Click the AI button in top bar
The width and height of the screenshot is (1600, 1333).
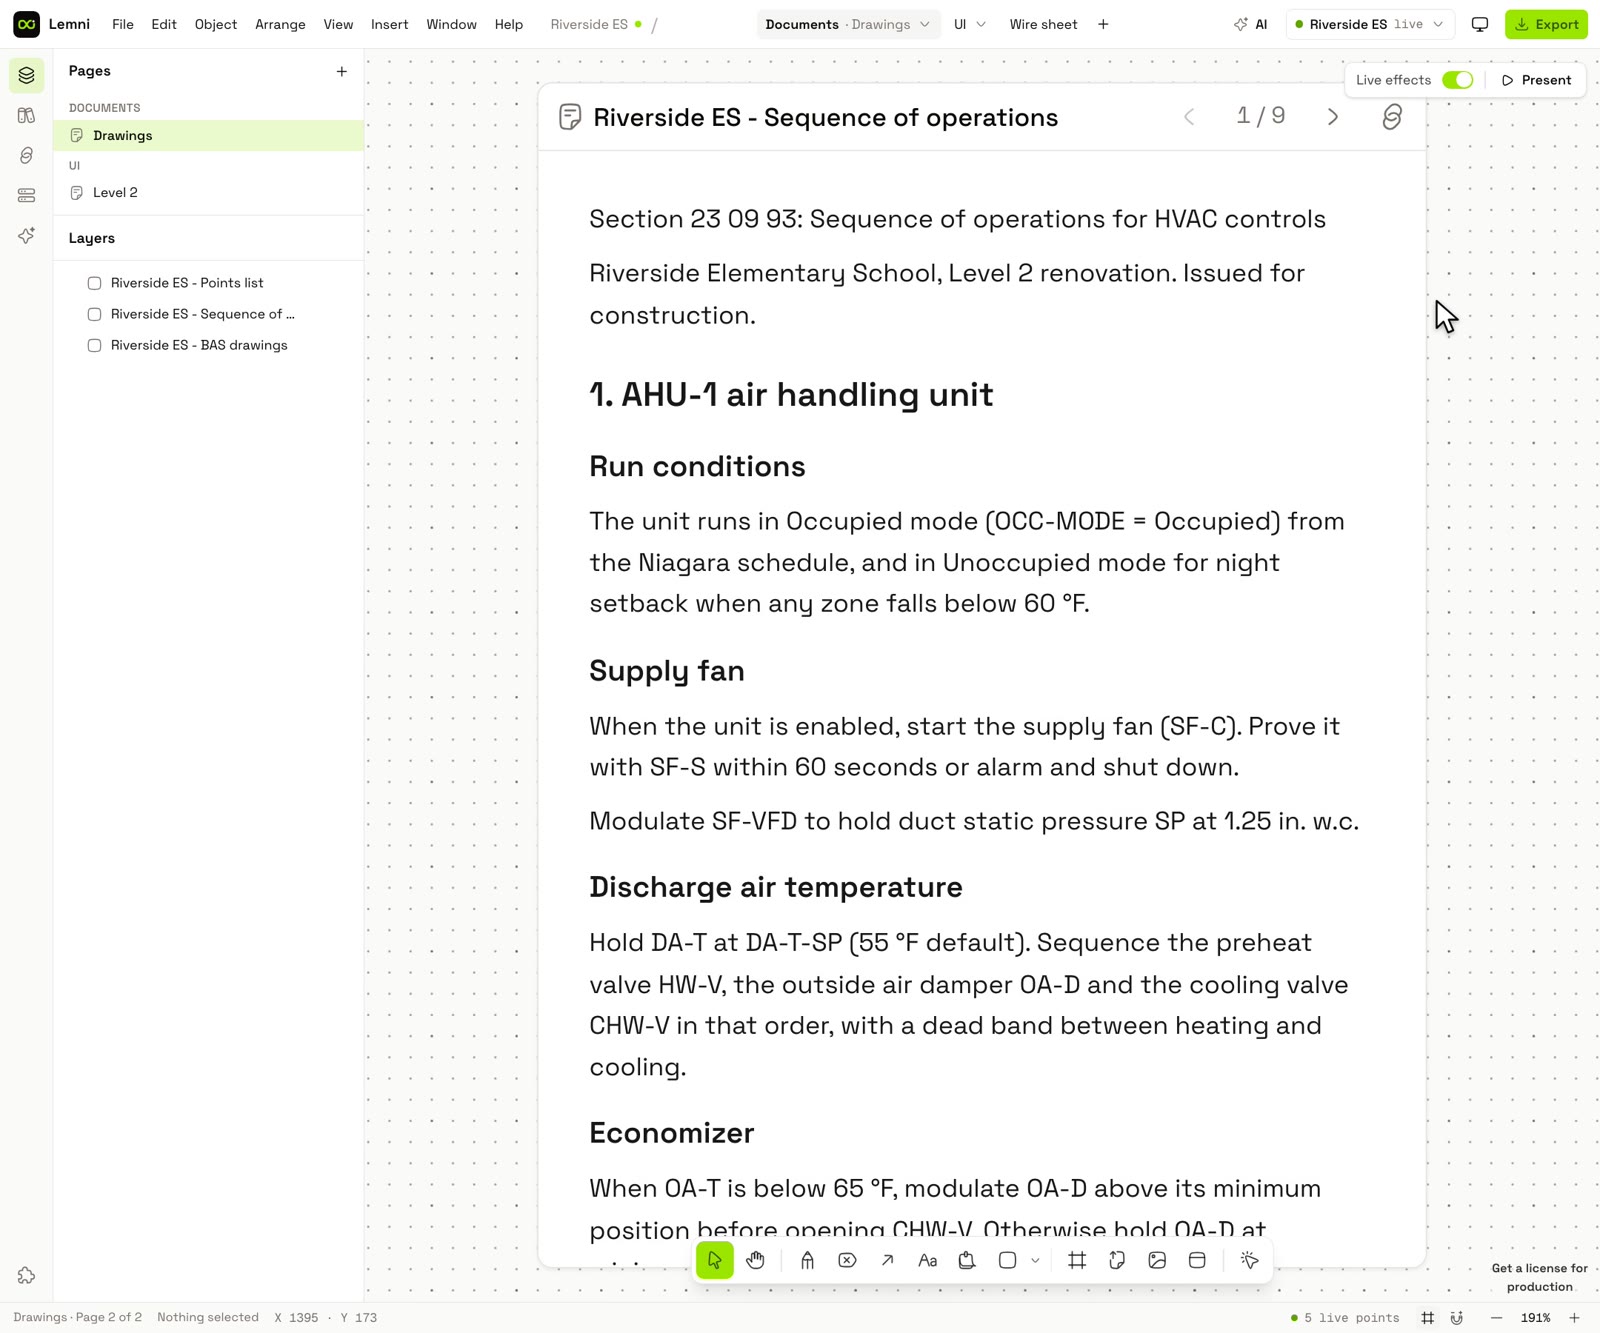coord(1251,24)
